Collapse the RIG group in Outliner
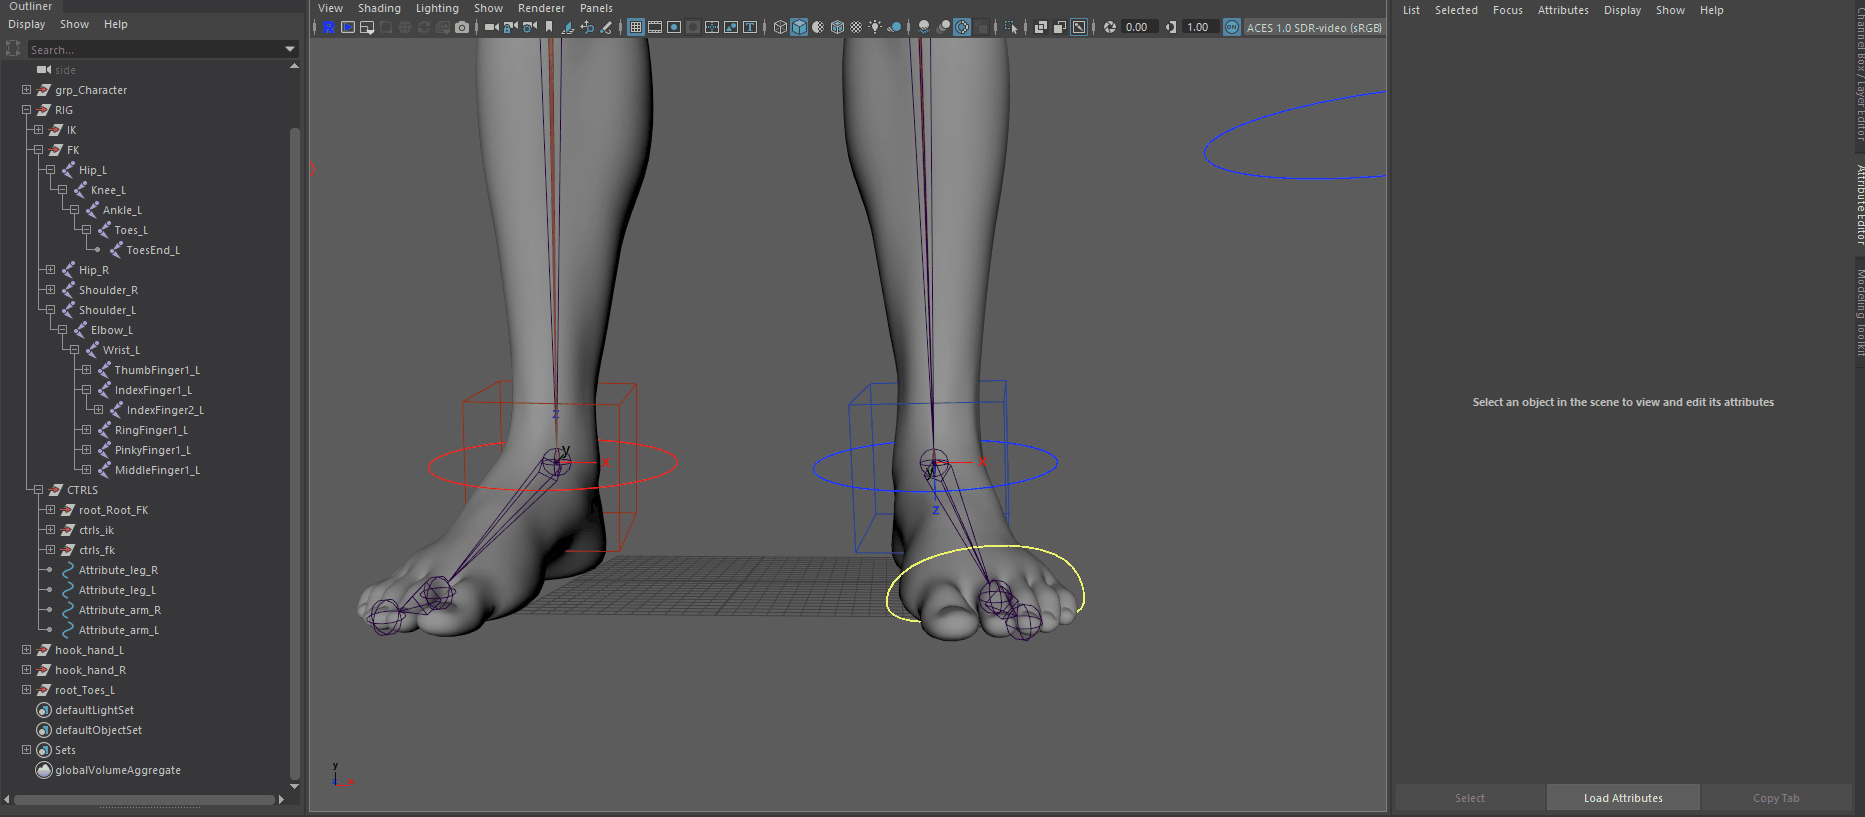 26,110
